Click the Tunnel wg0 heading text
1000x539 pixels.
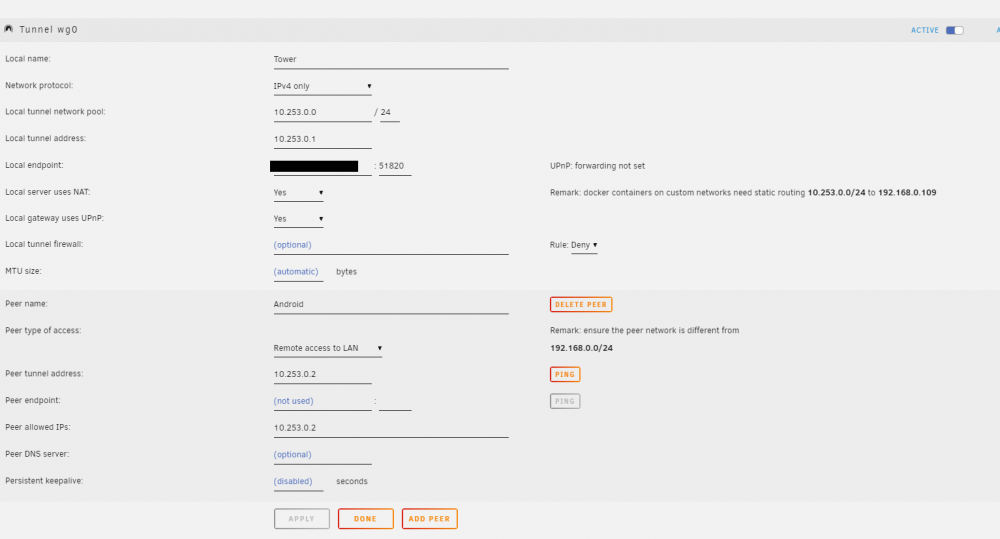[48, 29]
